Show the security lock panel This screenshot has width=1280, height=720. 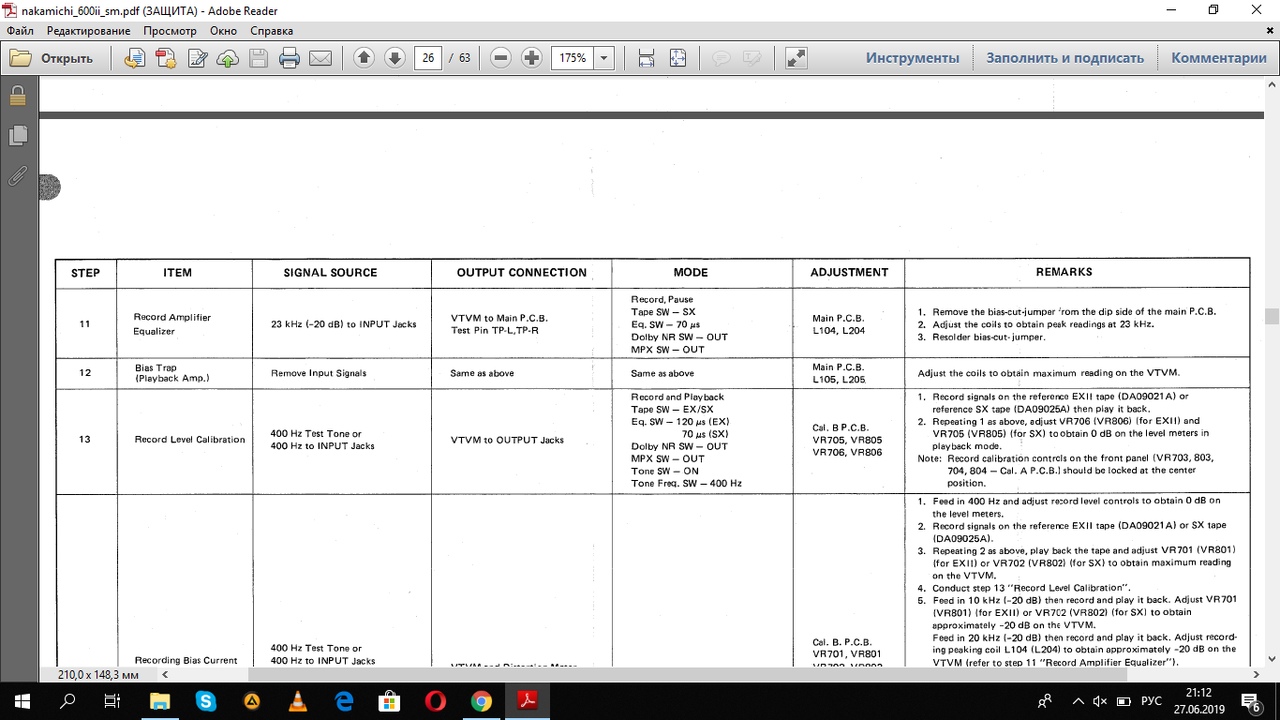click(17, 96)
